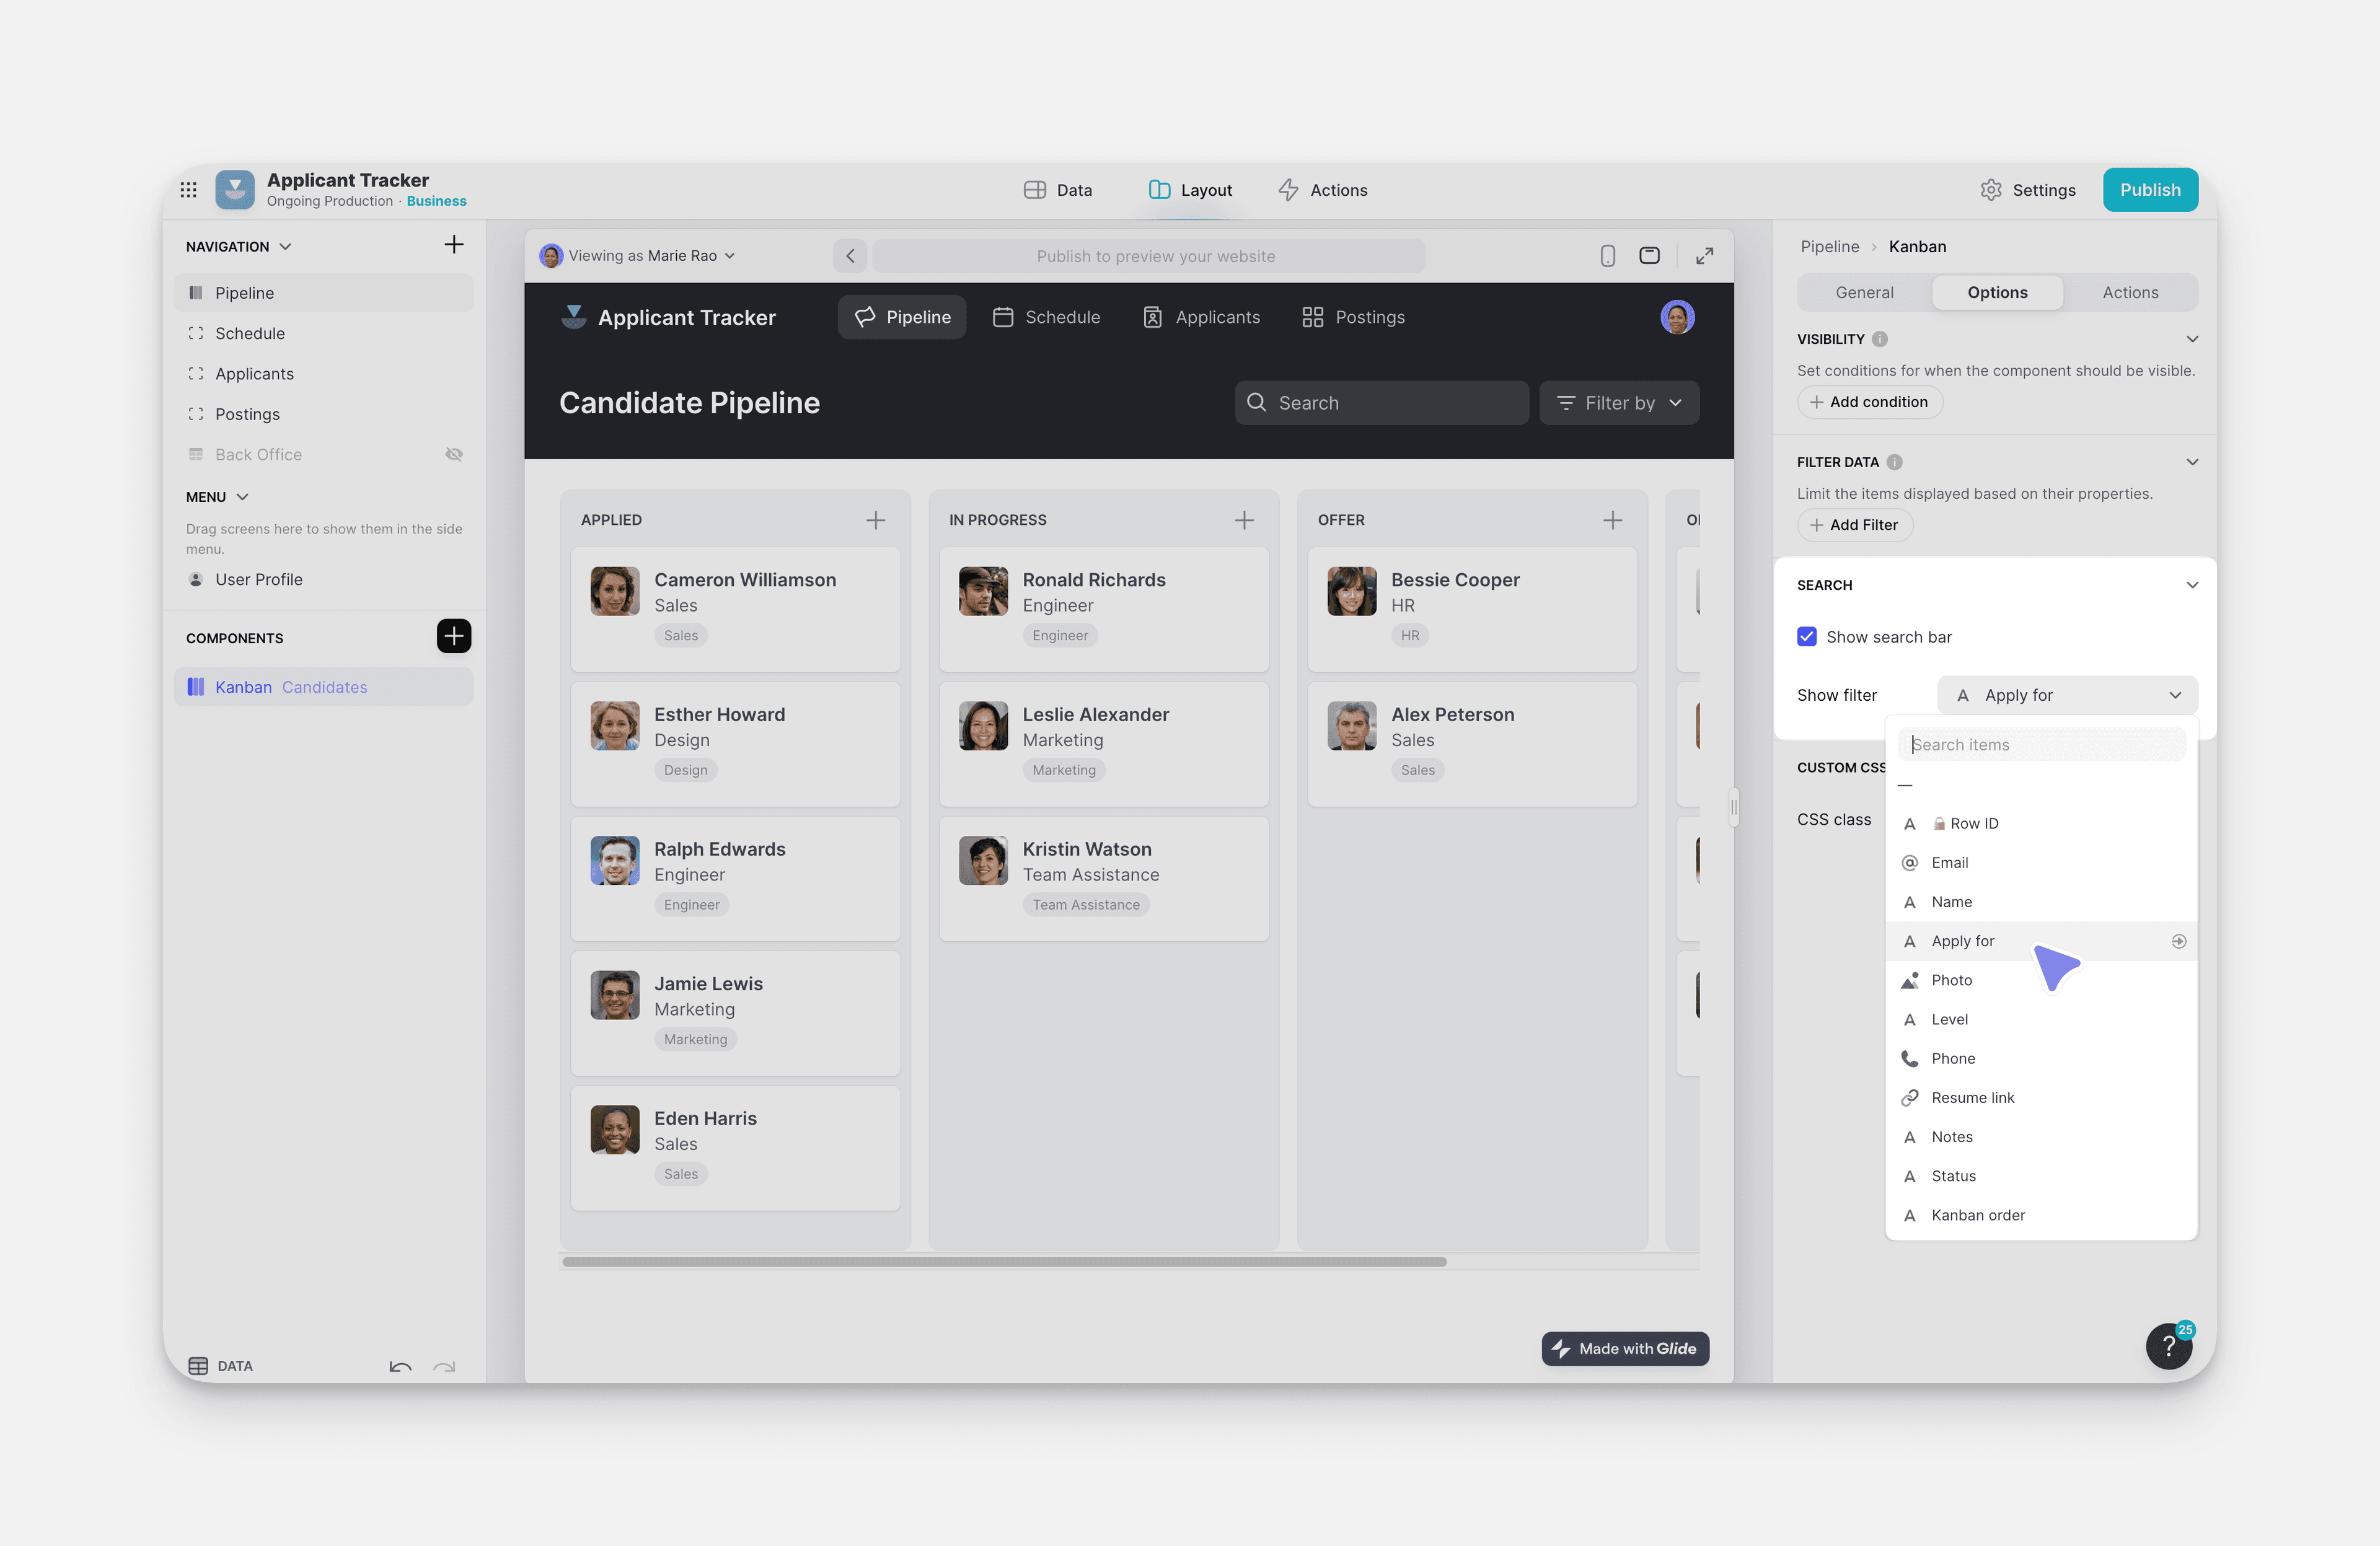2380x1546 pixels.
Task: Open help question mark button
Action: (x=2168, y=1346)
